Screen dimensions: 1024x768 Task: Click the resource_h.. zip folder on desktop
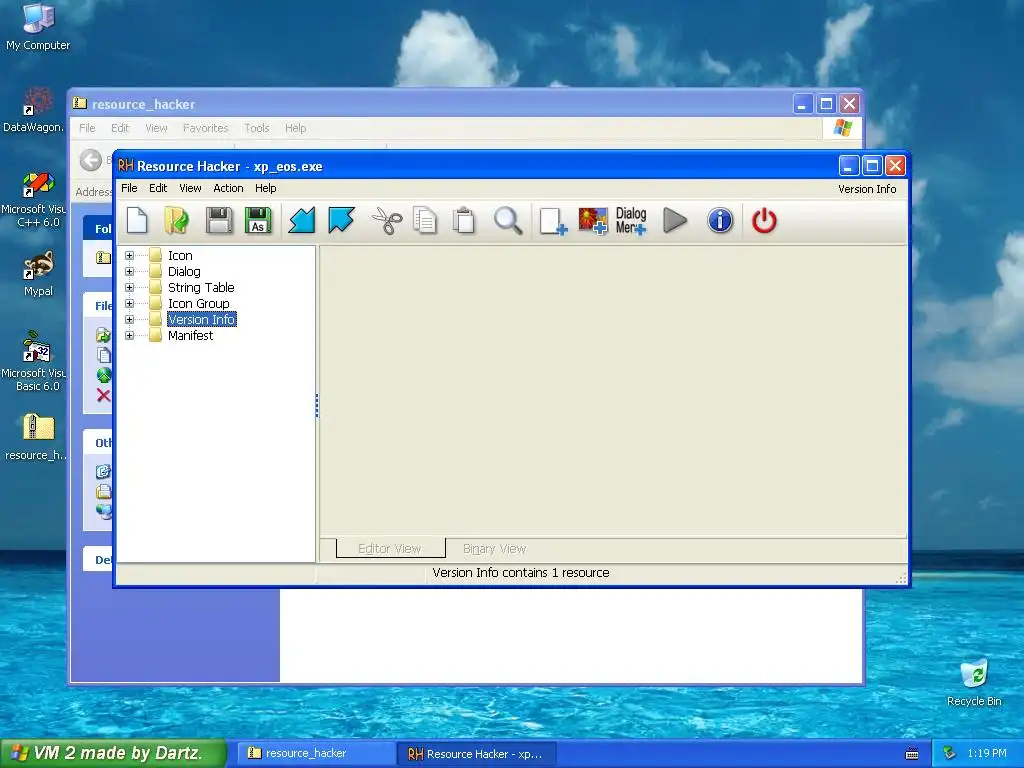click(37, 437)
